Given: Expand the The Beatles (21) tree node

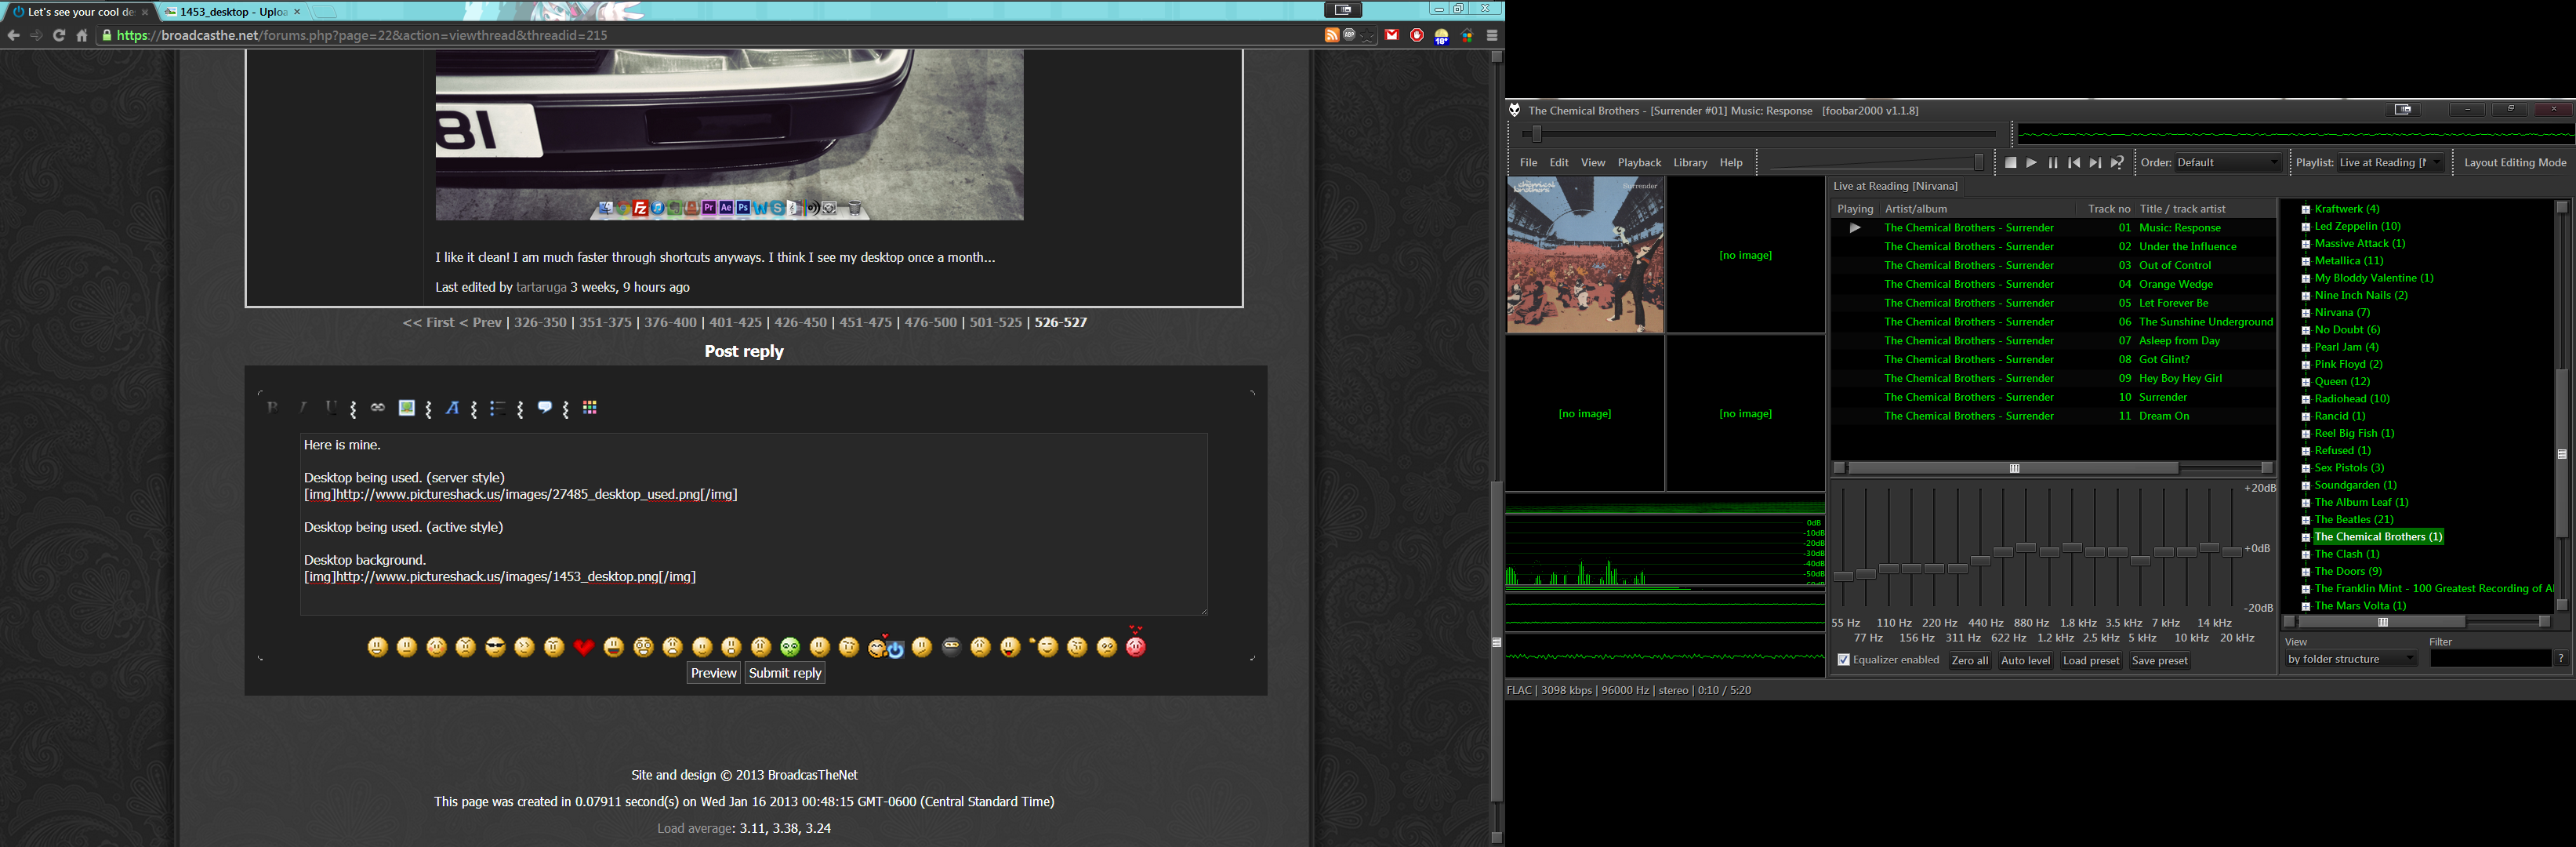Looking at the screenshot, I should 2305,520.
